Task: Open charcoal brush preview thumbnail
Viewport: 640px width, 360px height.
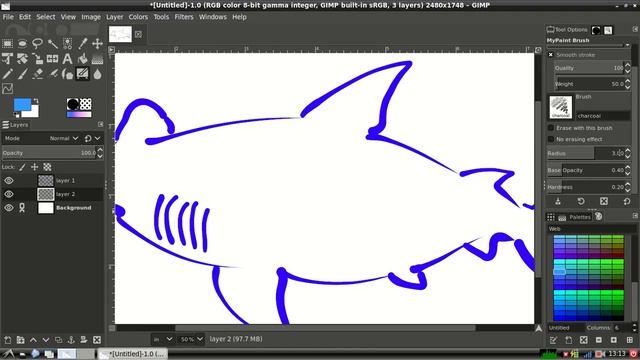Action: click(561, 107)
